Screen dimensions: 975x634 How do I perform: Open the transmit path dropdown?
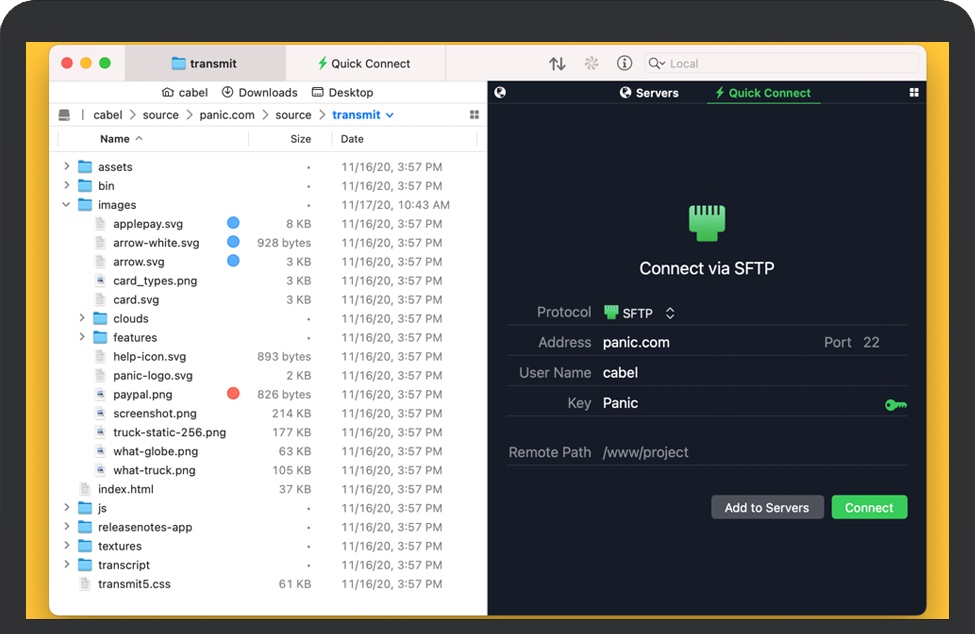point(389,115)
